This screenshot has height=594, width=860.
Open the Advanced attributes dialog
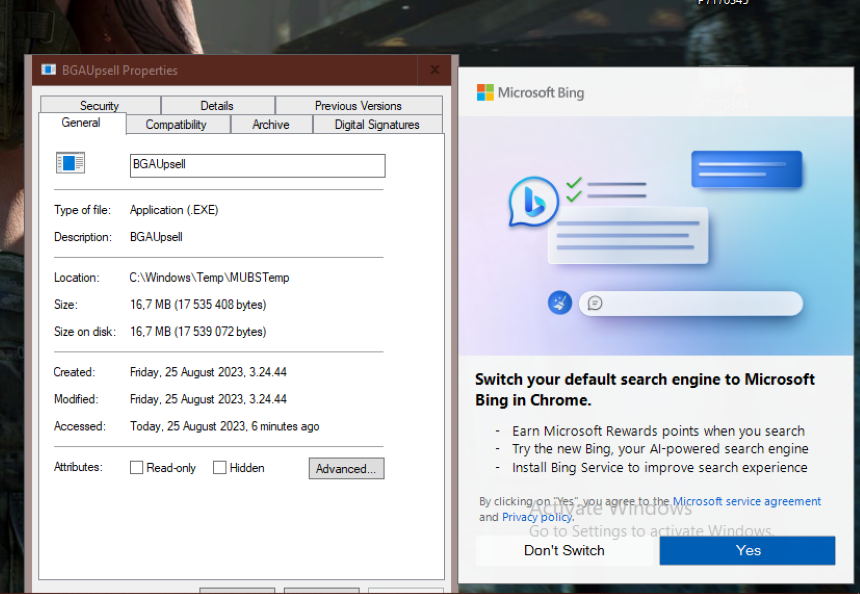coord(346,468)
